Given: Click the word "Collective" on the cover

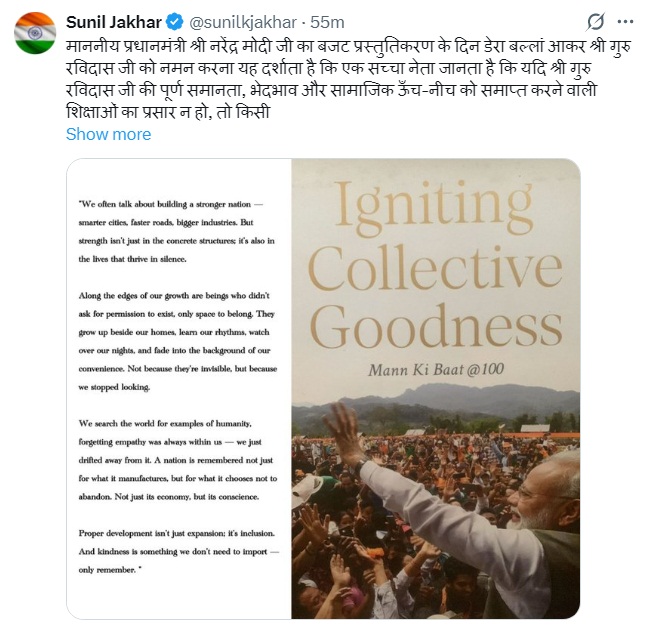Looking at the screenshot, I should 437,265.
